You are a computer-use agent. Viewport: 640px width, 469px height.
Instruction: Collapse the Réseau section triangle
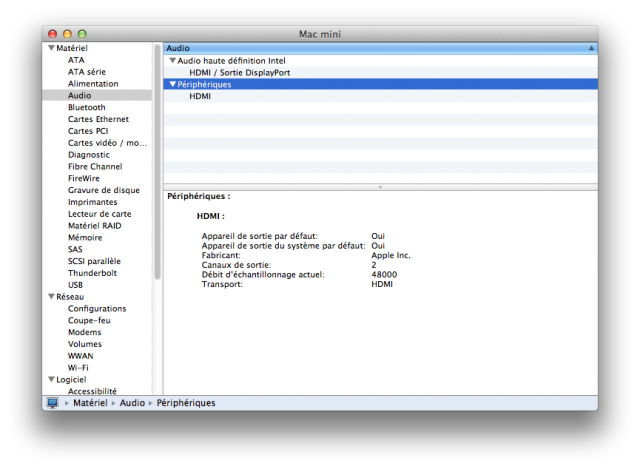coord(51,296)
